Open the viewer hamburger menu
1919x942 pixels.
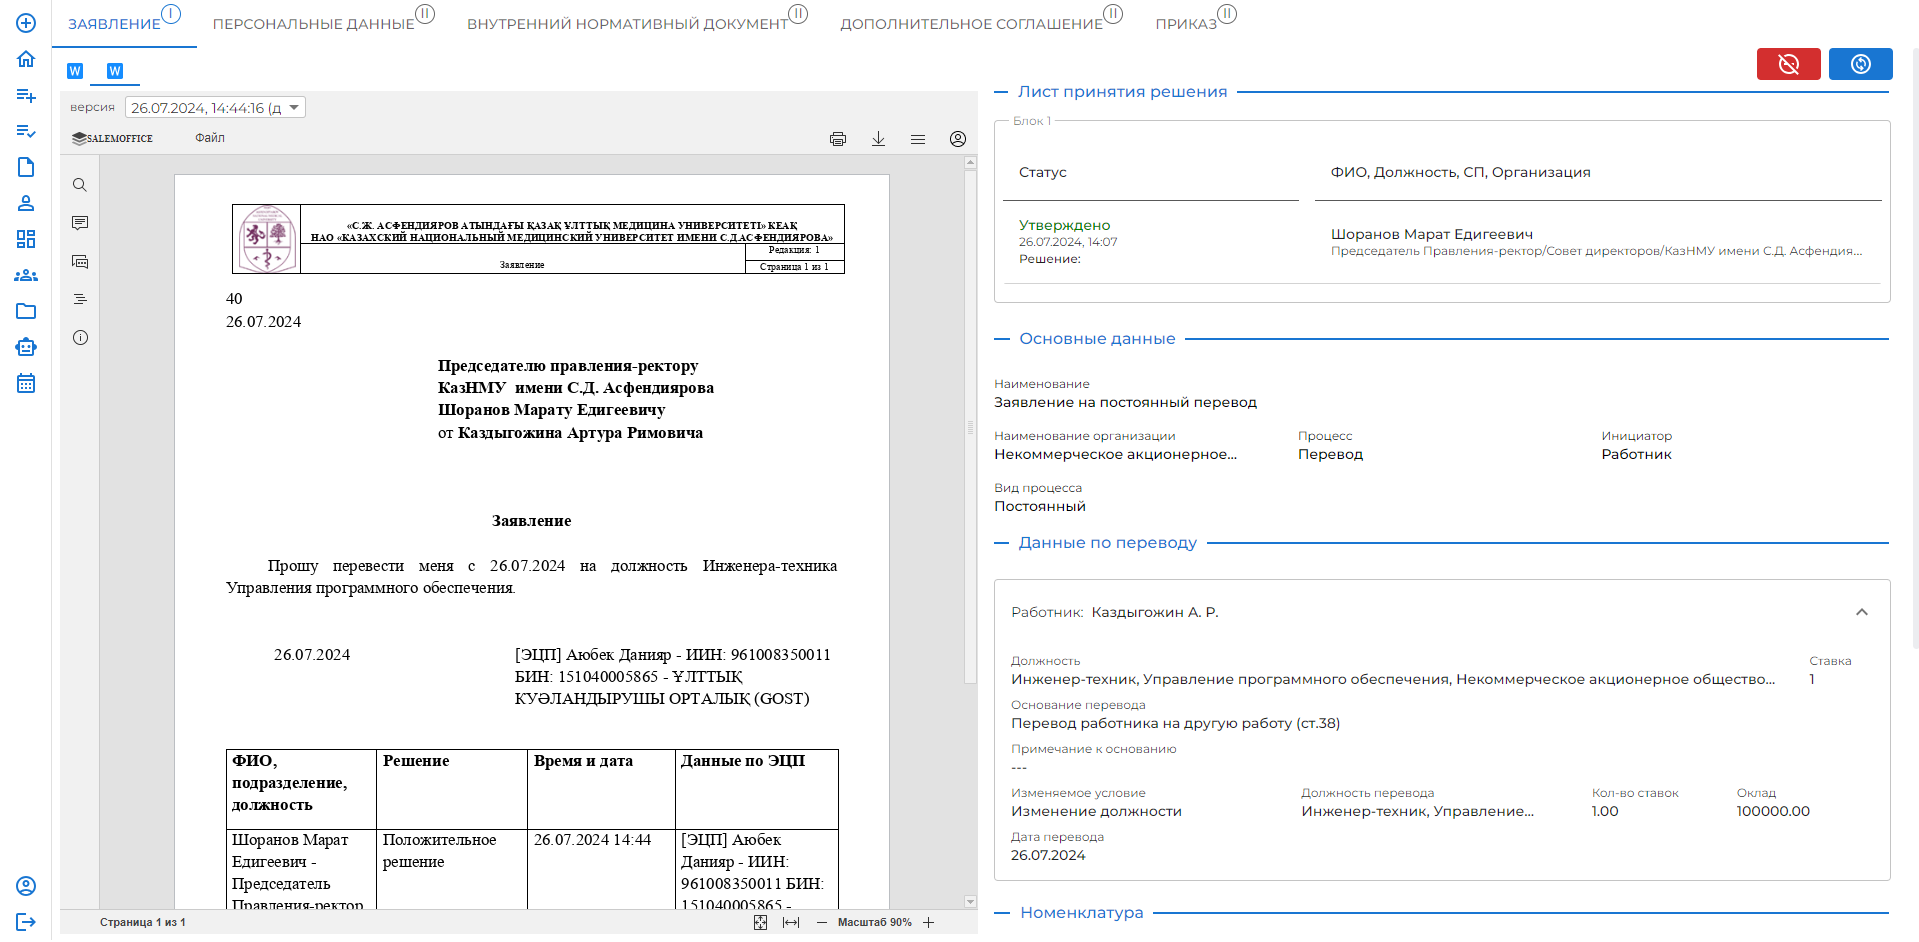coord(917,139)
